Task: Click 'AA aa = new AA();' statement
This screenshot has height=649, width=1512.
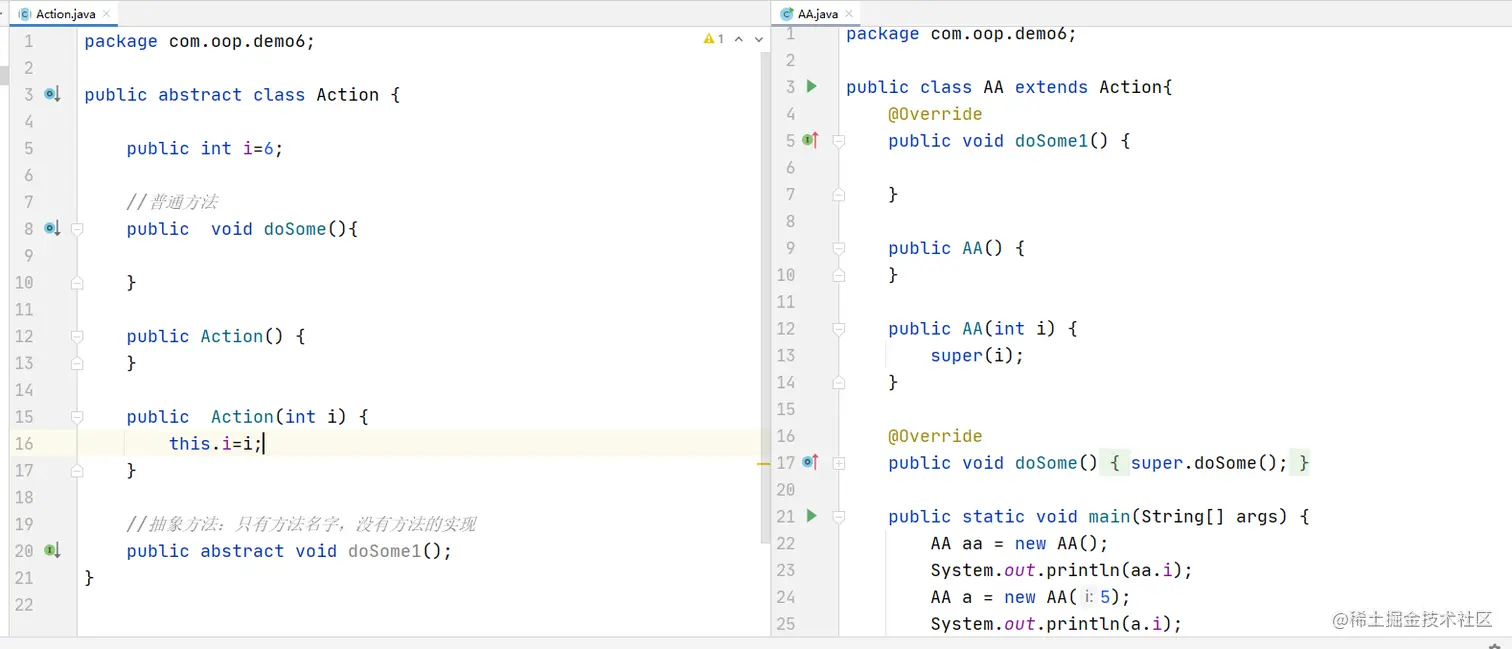Action: pos(1019,544)
